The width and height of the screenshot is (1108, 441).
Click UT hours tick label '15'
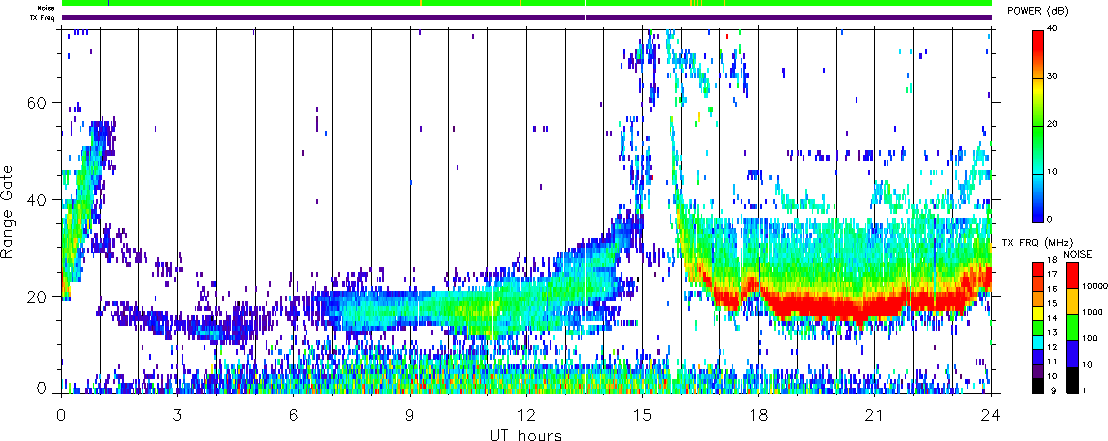click(x=642, y=416)
